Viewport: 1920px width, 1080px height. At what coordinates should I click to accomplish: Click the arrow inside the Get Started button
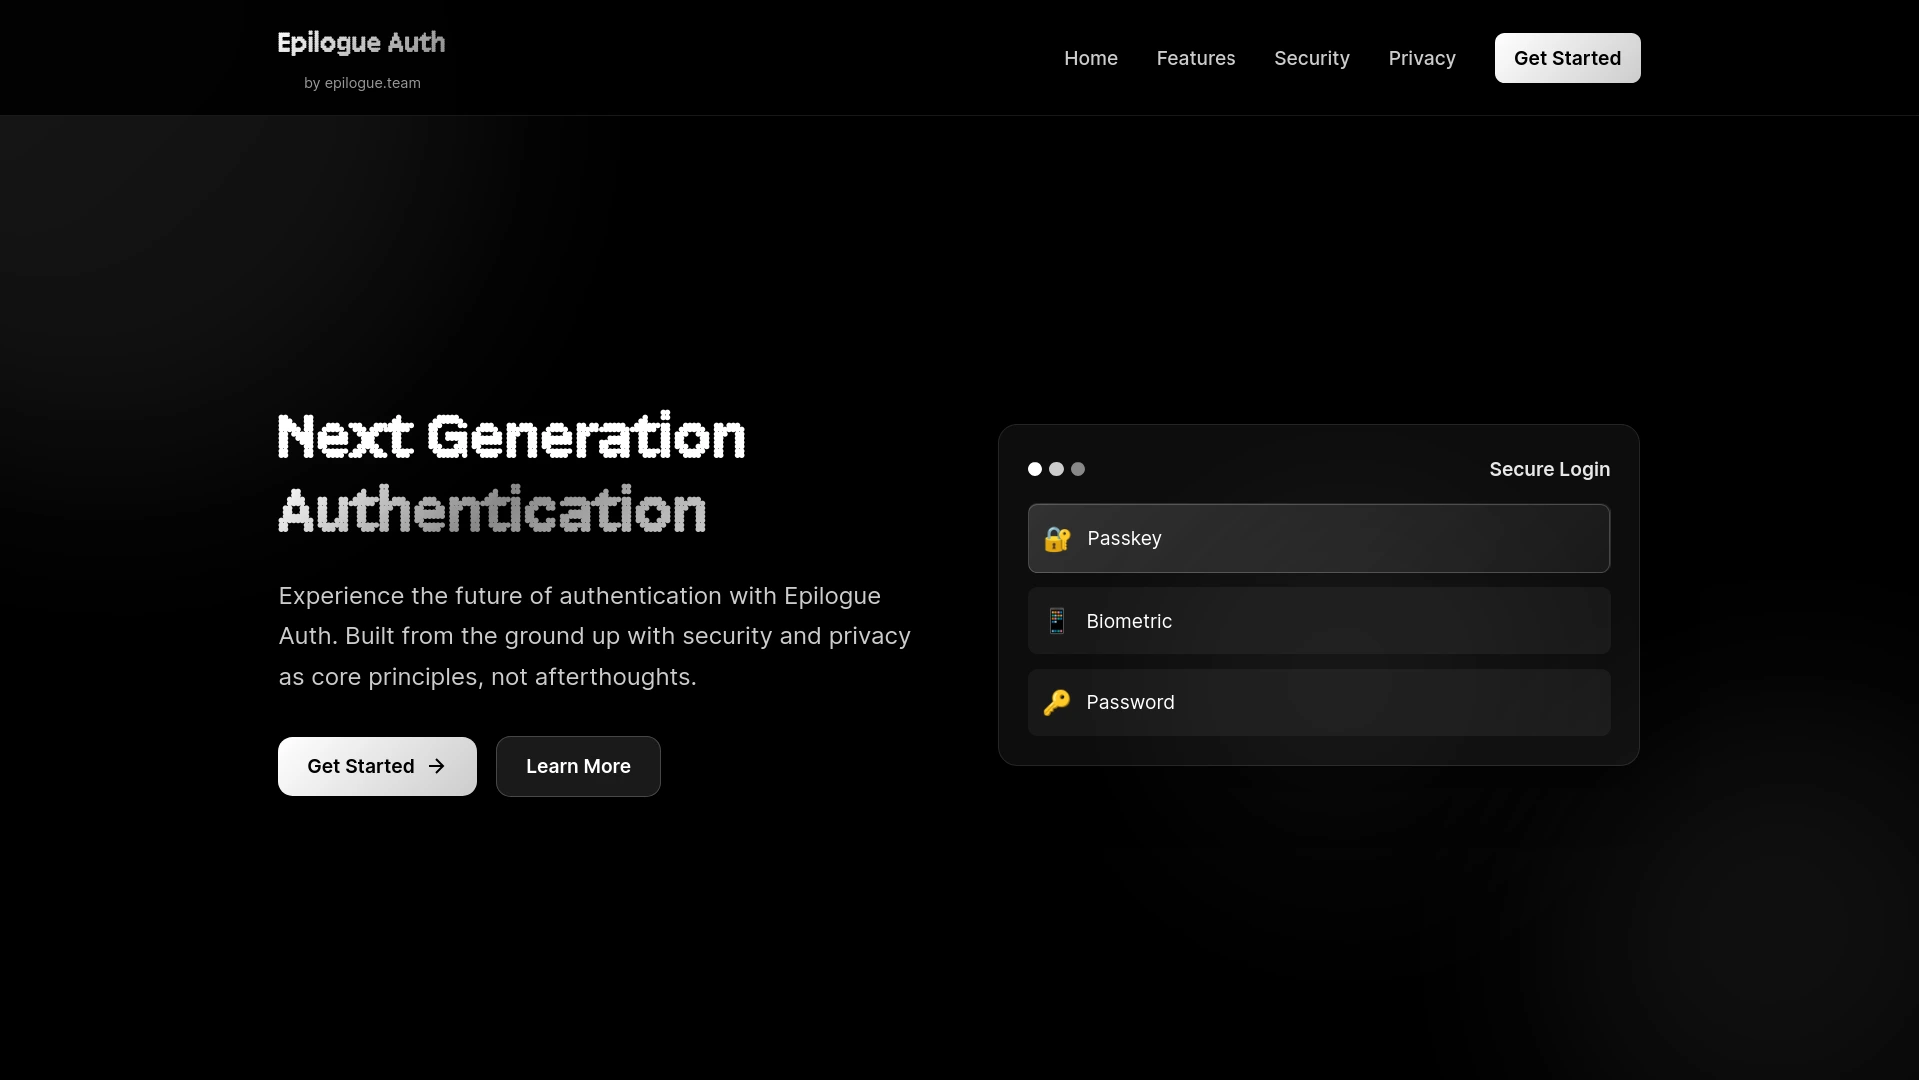coord(437,766)
